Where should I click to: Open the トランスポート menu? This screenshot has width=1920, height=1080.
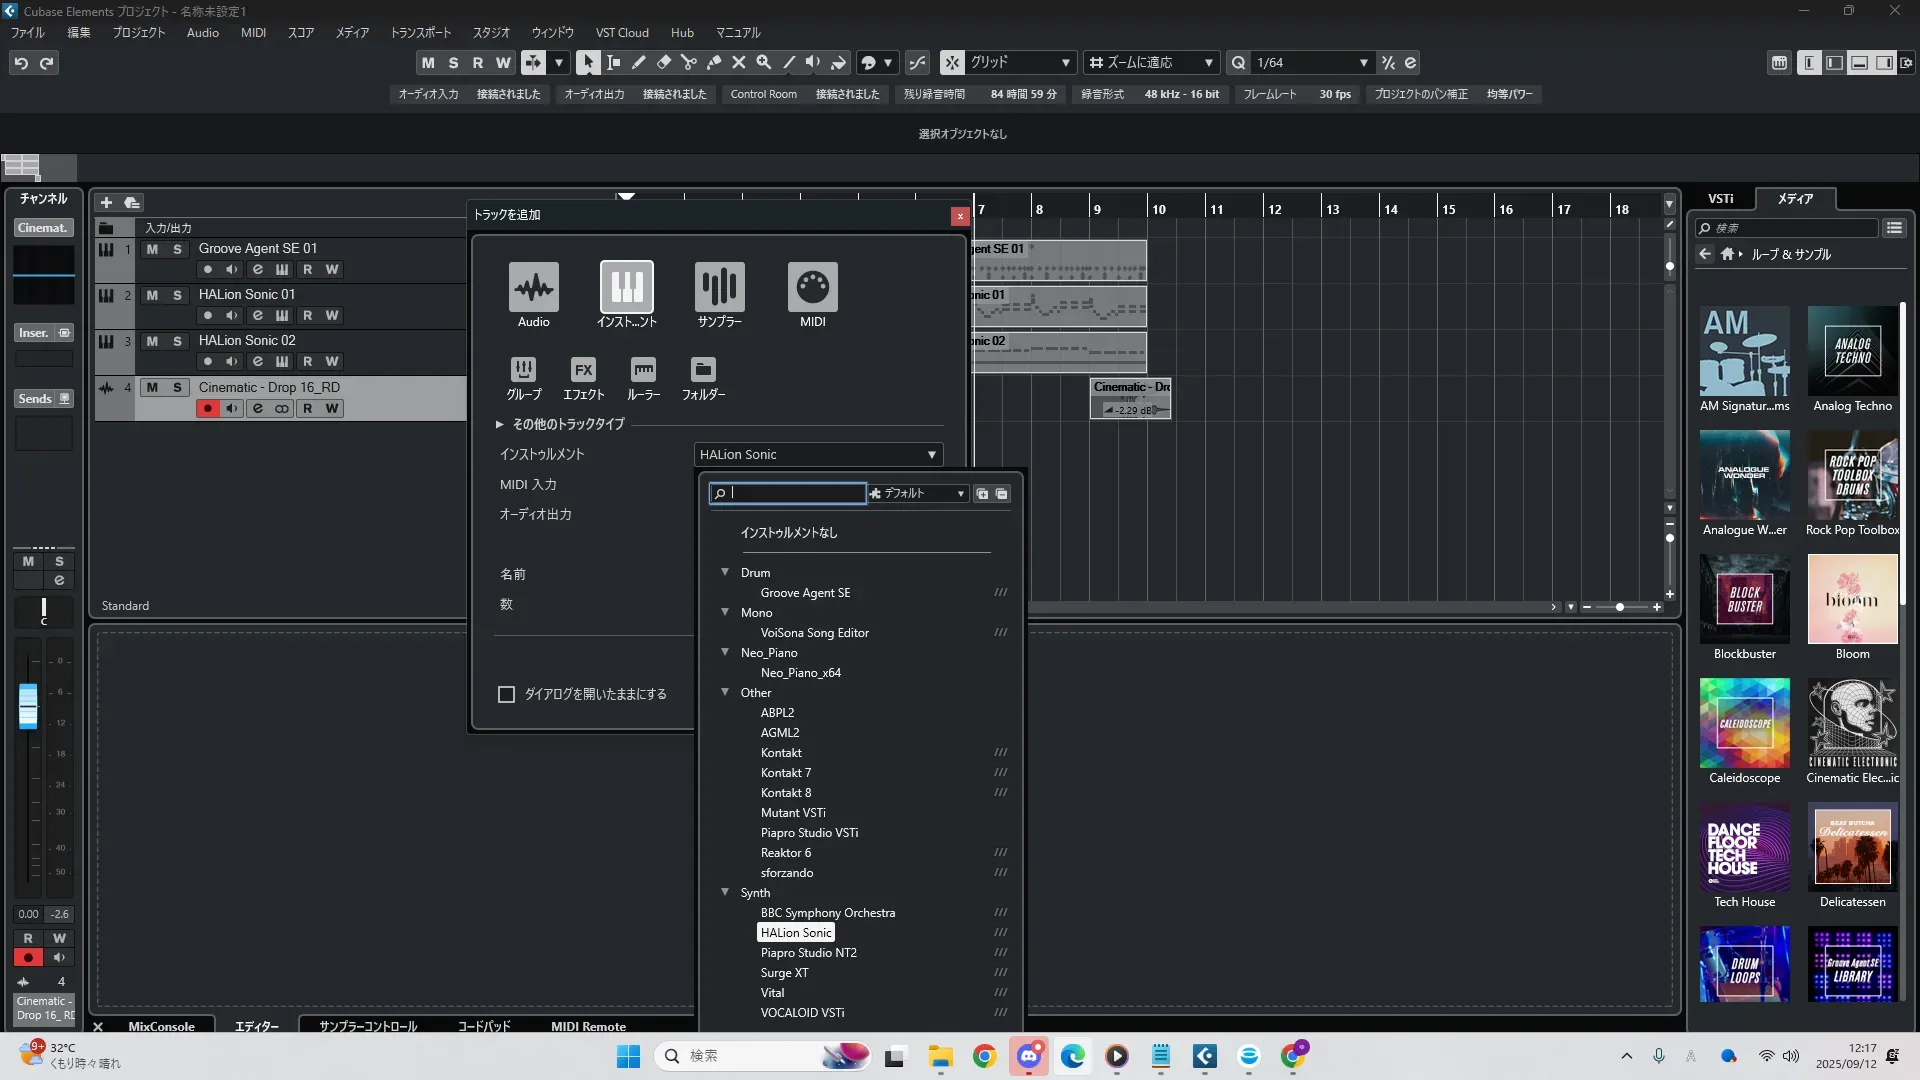tap(420, 33)
